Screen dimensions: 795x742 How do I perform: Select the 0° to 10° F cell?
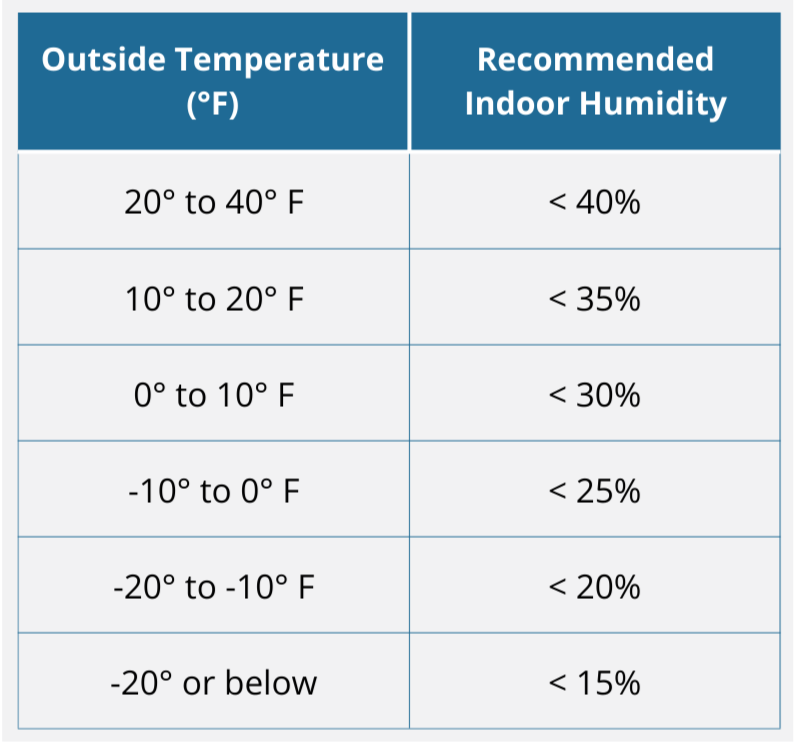213,395
